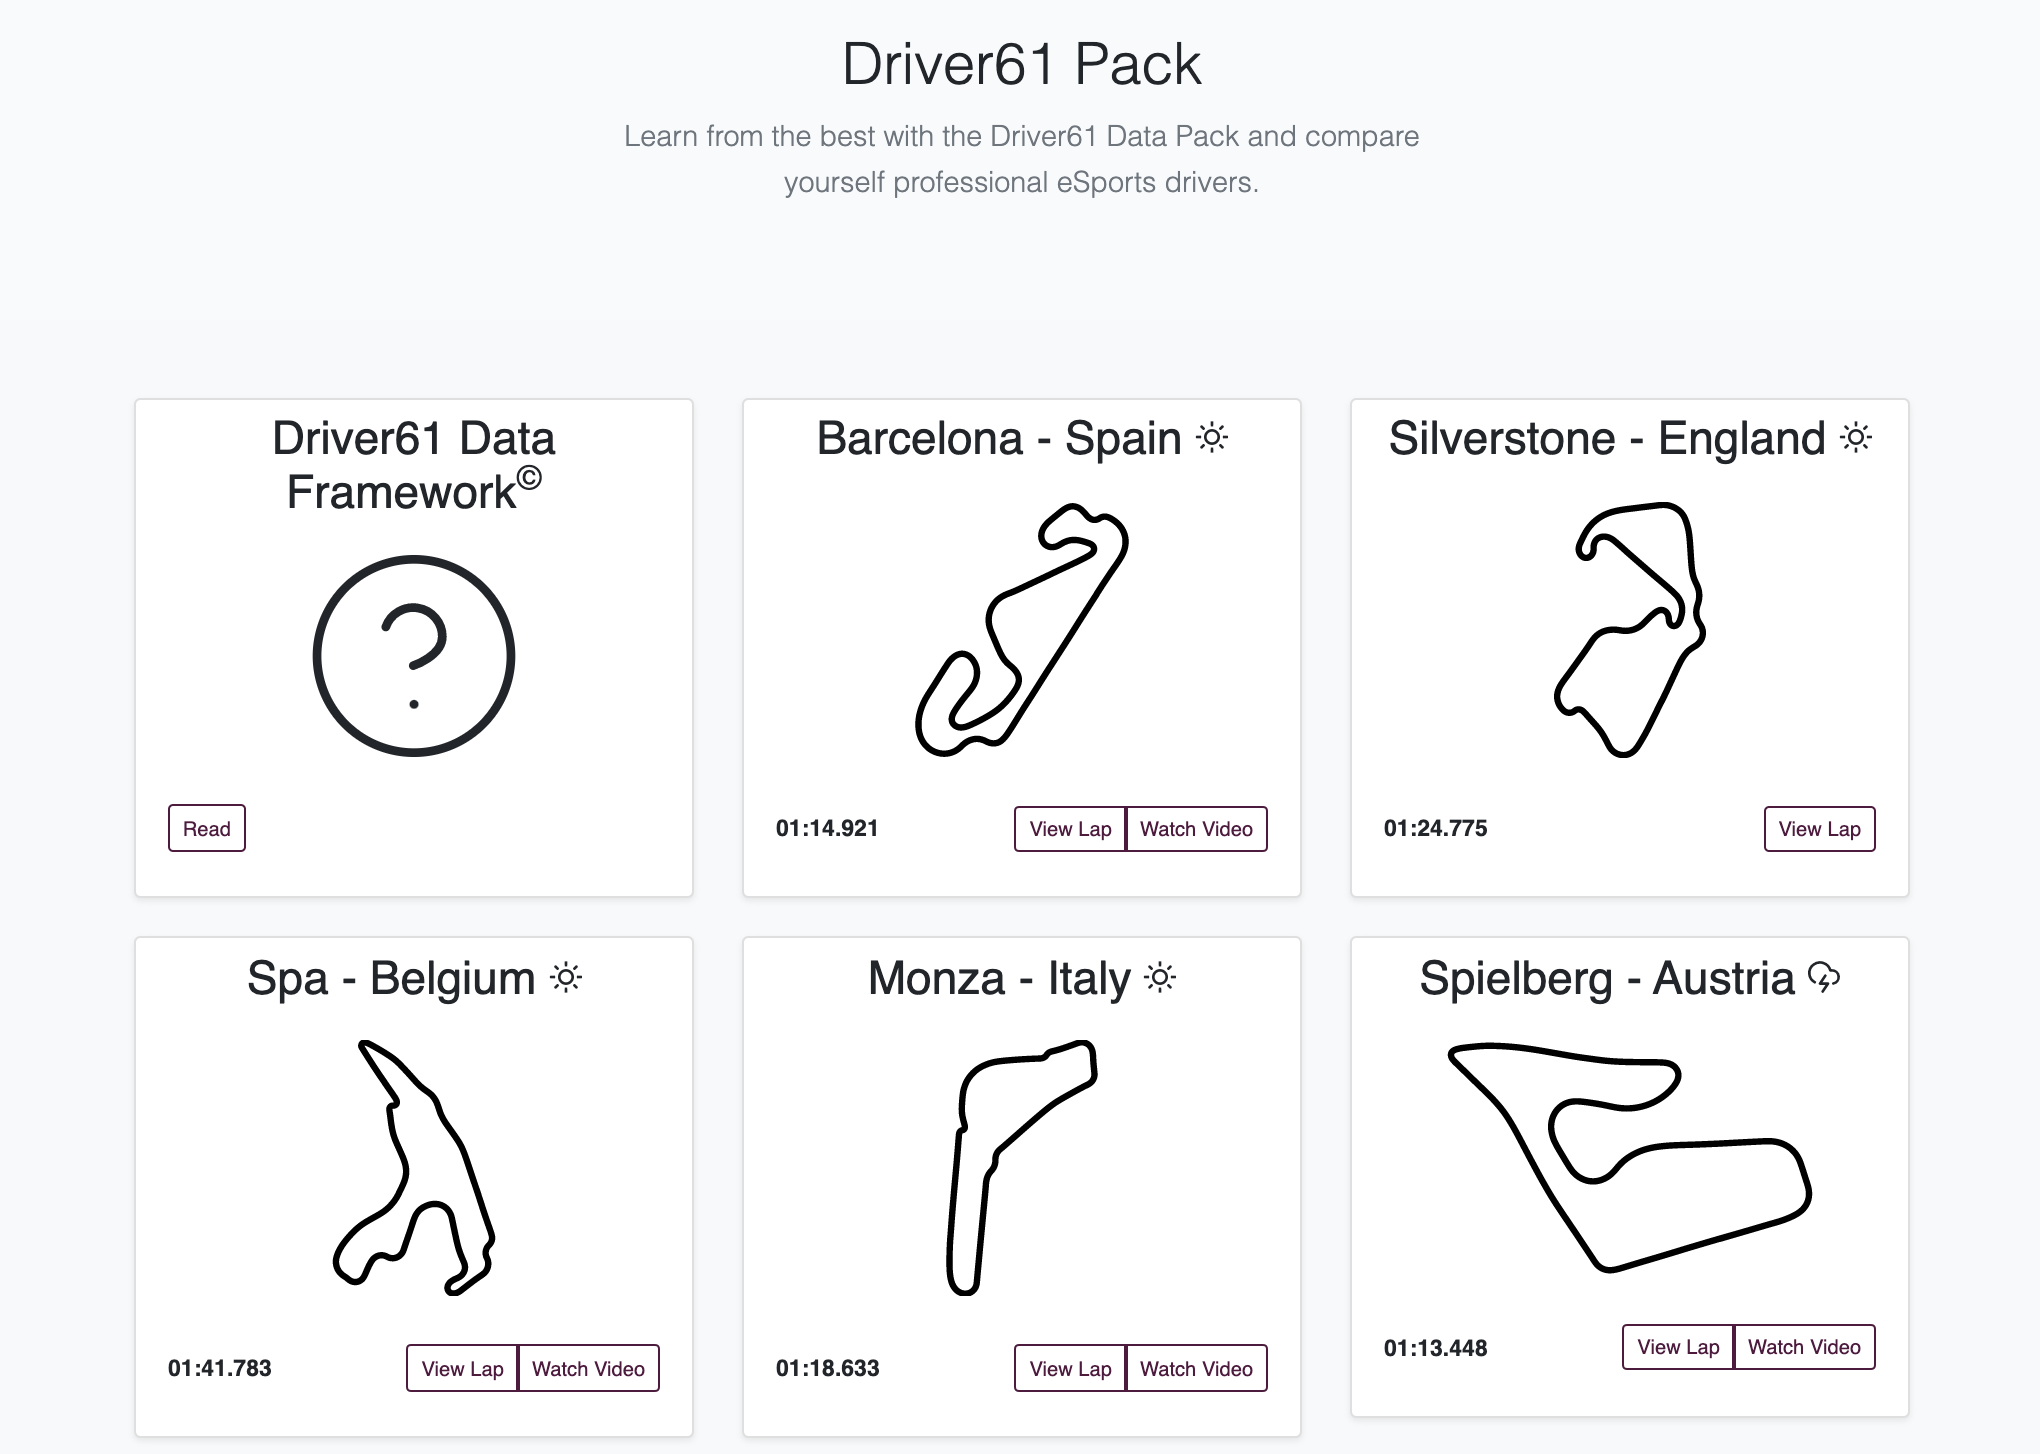Viewport: 2040px width, 1454px height.
Task: View Lap for Silverstone - England
Action: click(x=1819, y=829)
